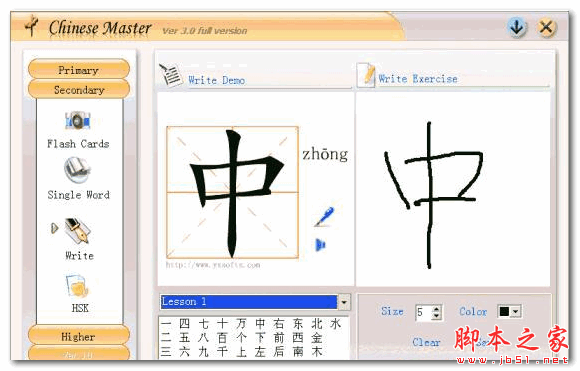Select character 中 in lesson list
Image resolution: width=580 pixels, height=371 pixels.
[x=260, y=324]
